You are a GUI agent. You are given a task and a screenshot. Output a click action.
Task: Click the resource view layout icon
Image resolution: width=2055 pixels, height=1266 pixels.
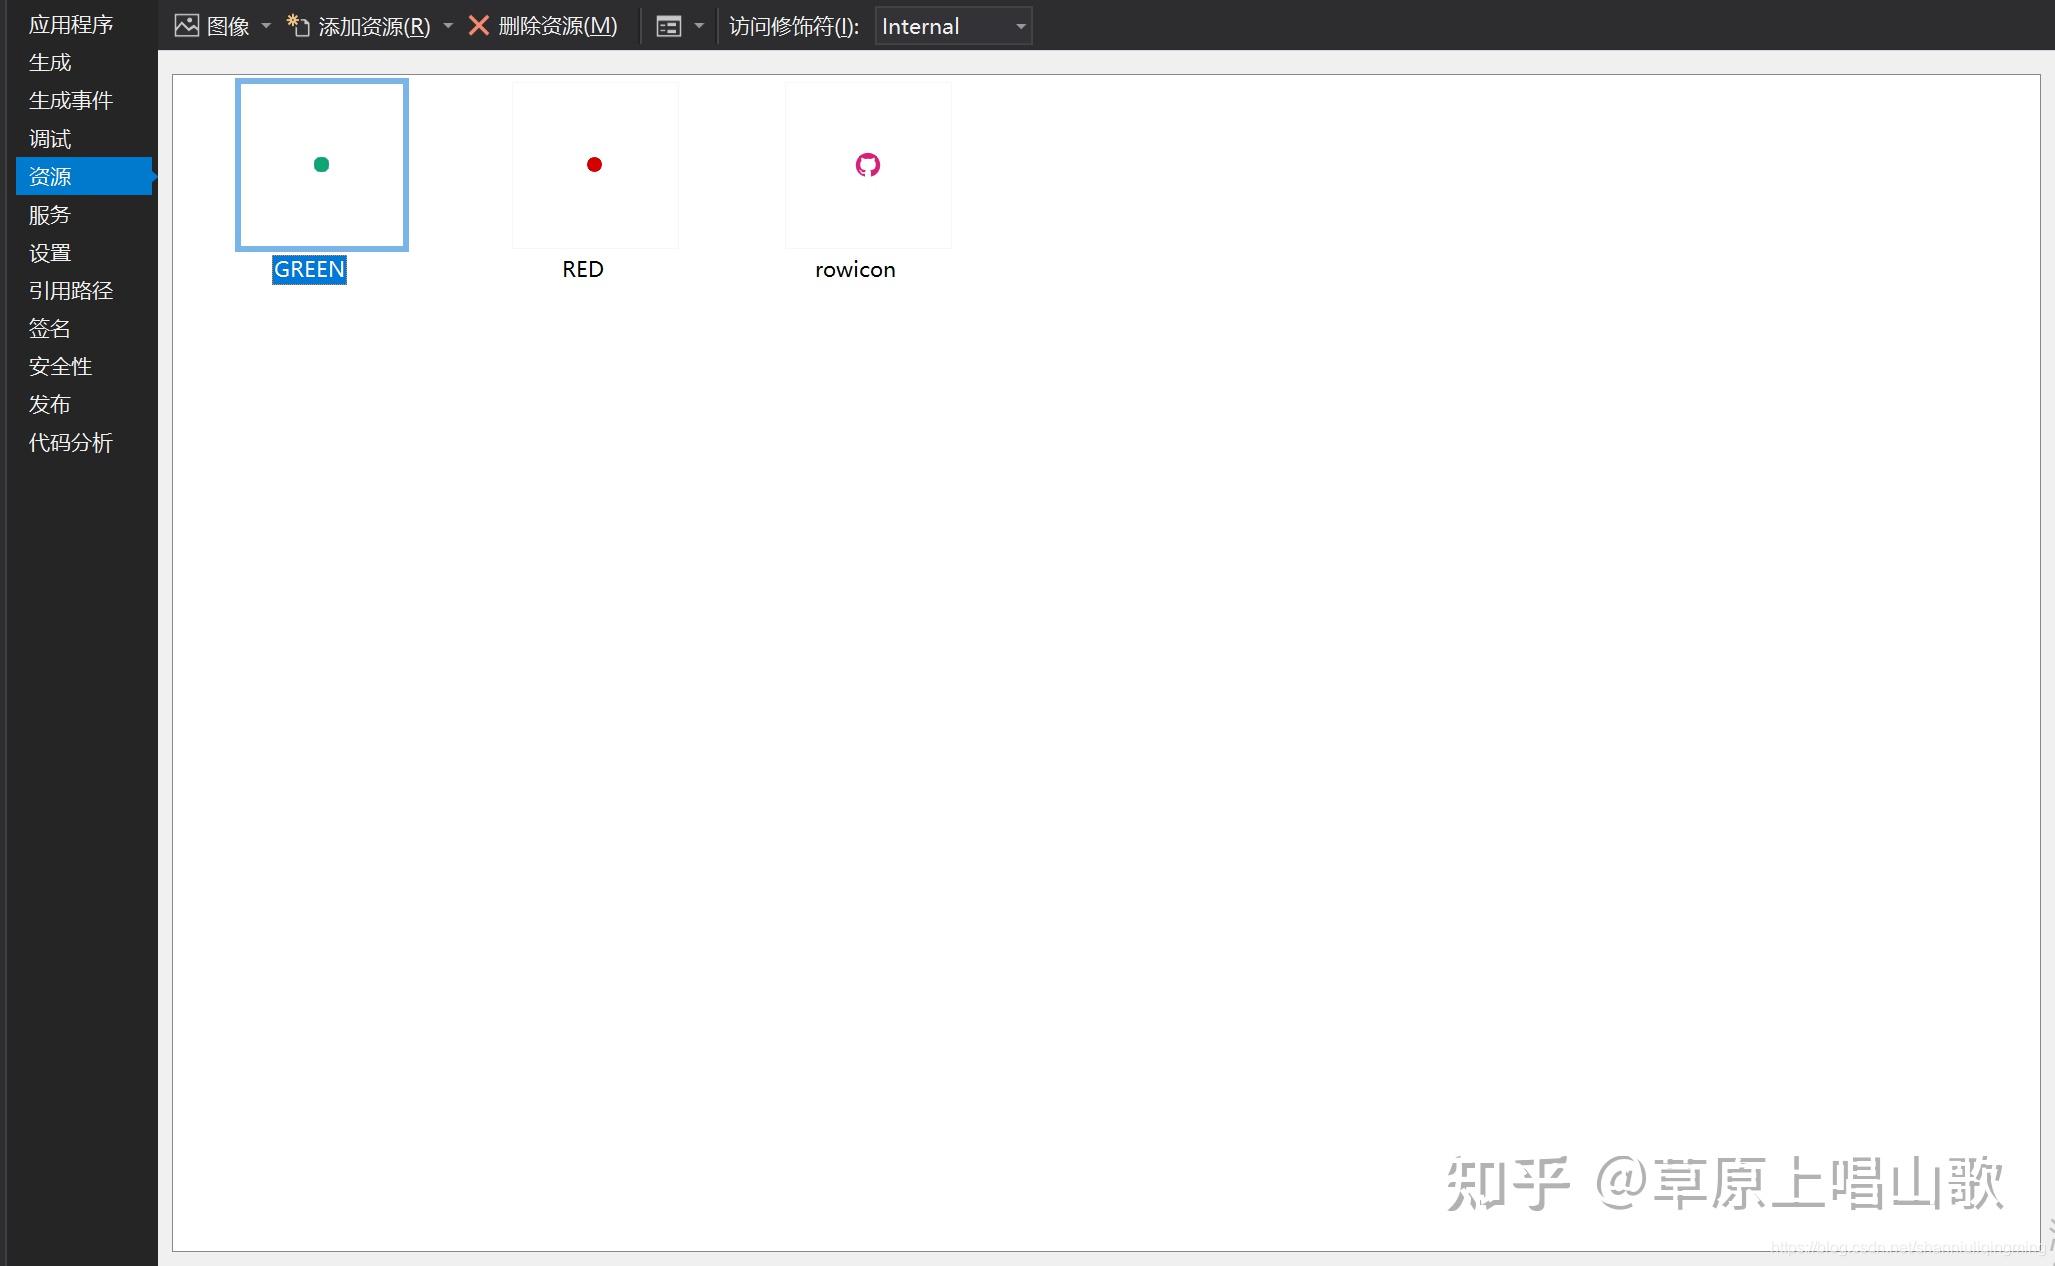[x=667, y=25]
